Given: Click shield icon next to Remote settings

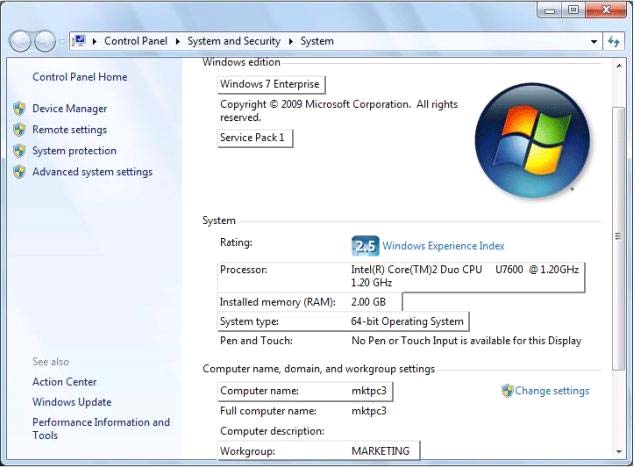Looking at the screenshot, I should coord(19,130).
